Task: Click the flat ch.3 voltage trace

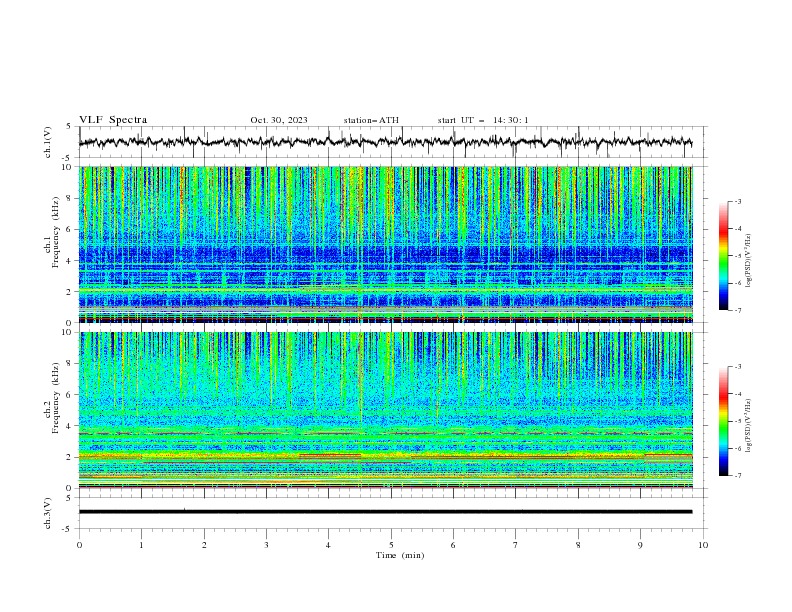Action: click(x=385, y=512)
